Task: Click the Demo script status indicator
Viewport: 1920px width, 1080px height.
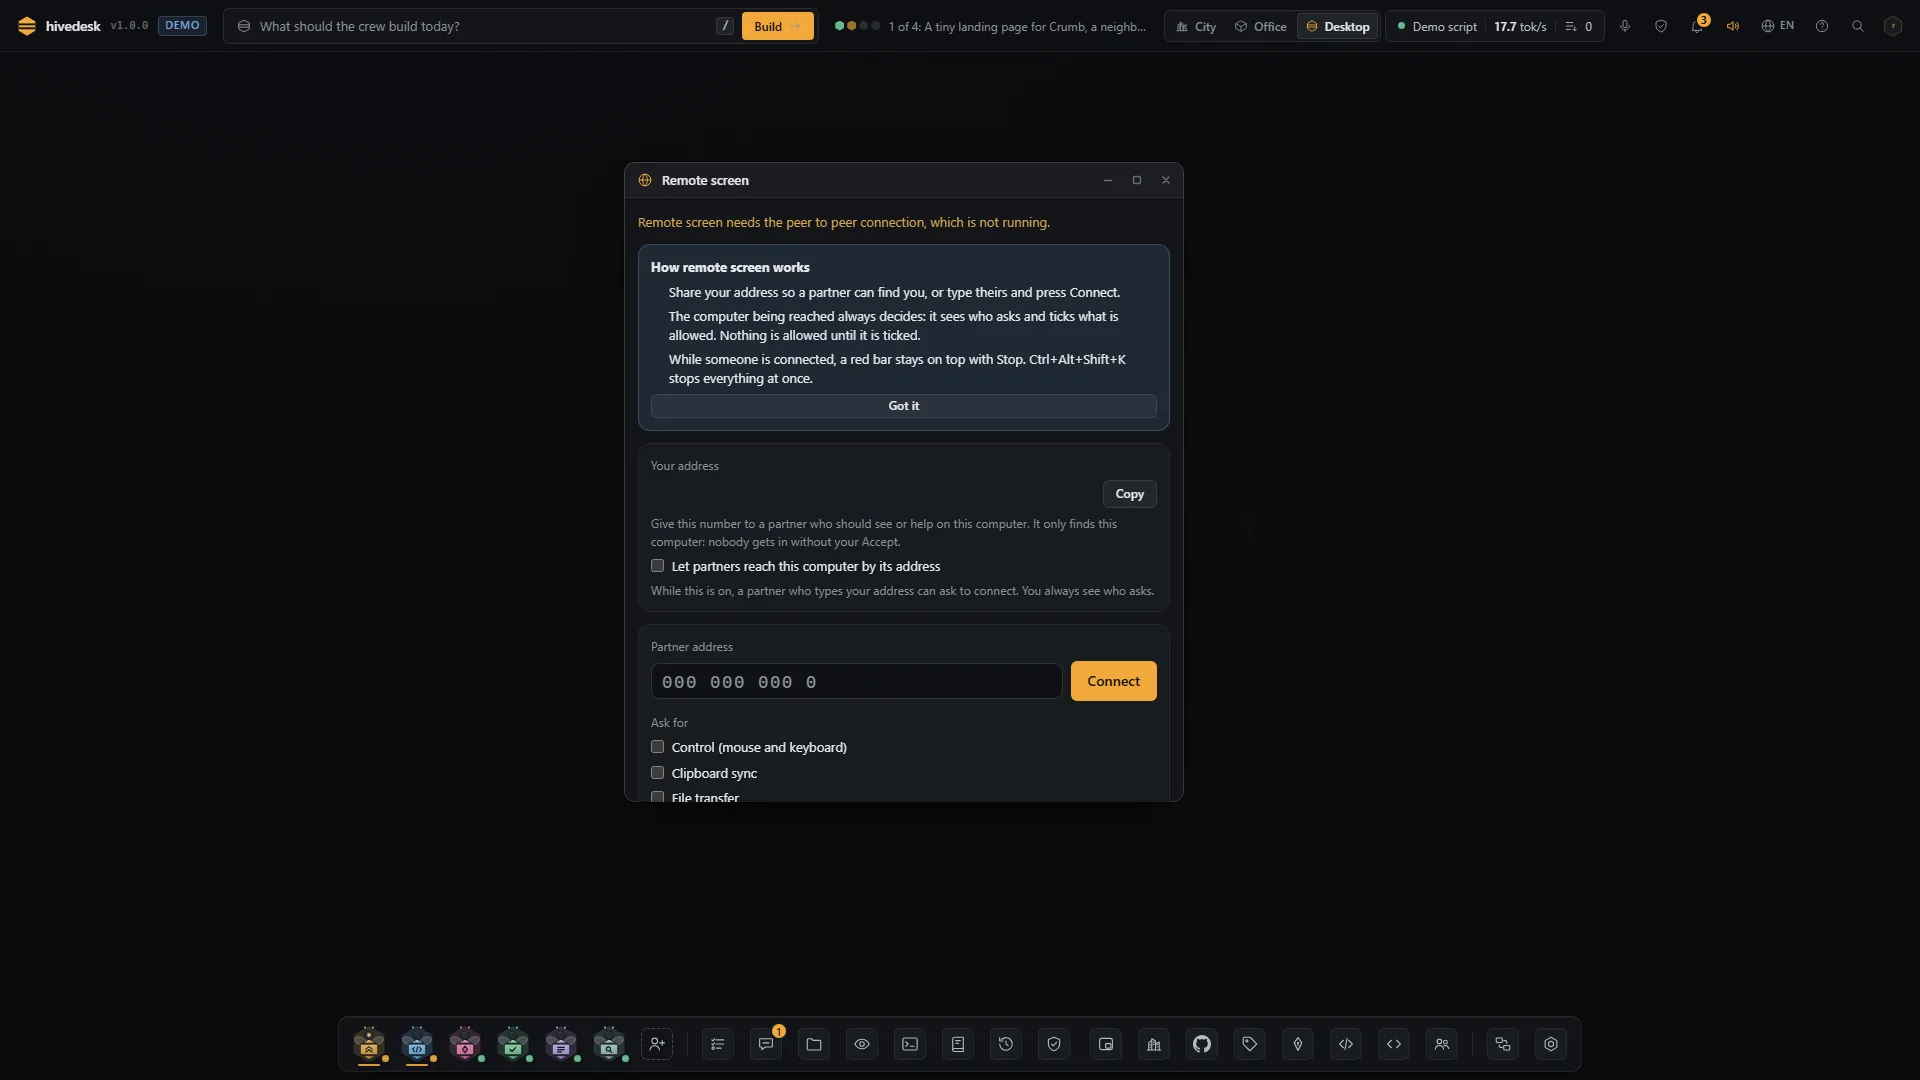Action: [1437, 26]
